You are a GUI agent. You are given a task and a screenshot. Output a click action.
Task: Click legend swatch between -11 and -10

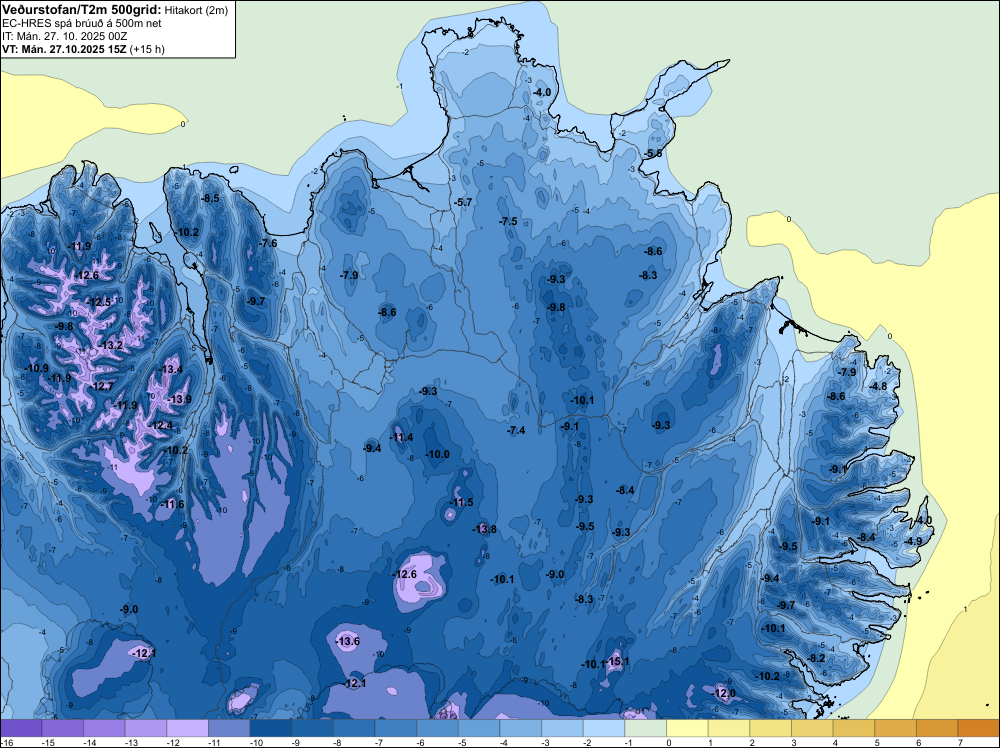229,728
